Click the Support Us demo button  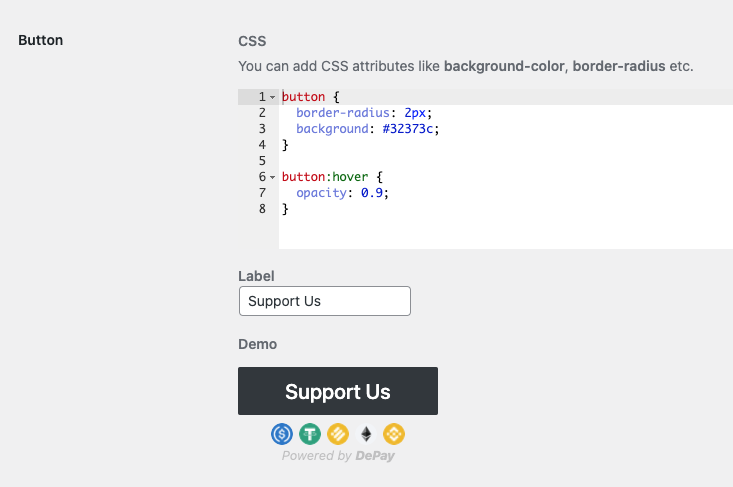(x=338, y=391)
